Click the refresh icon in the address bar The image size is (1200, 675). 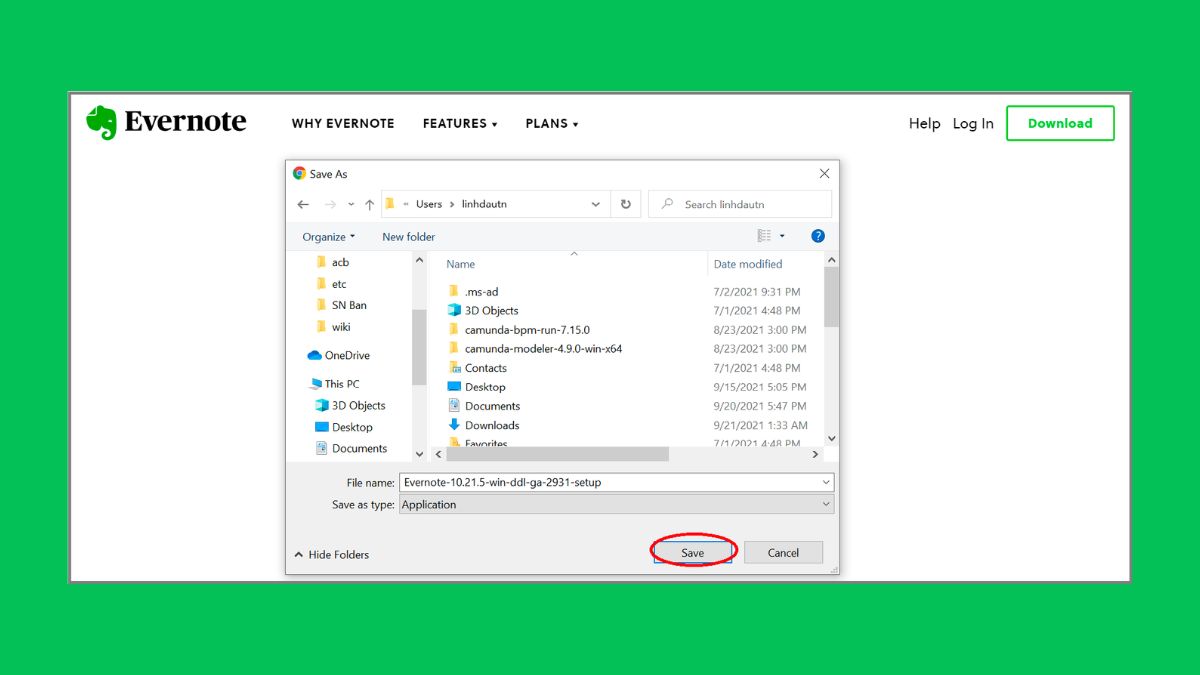tap(625, 204)
